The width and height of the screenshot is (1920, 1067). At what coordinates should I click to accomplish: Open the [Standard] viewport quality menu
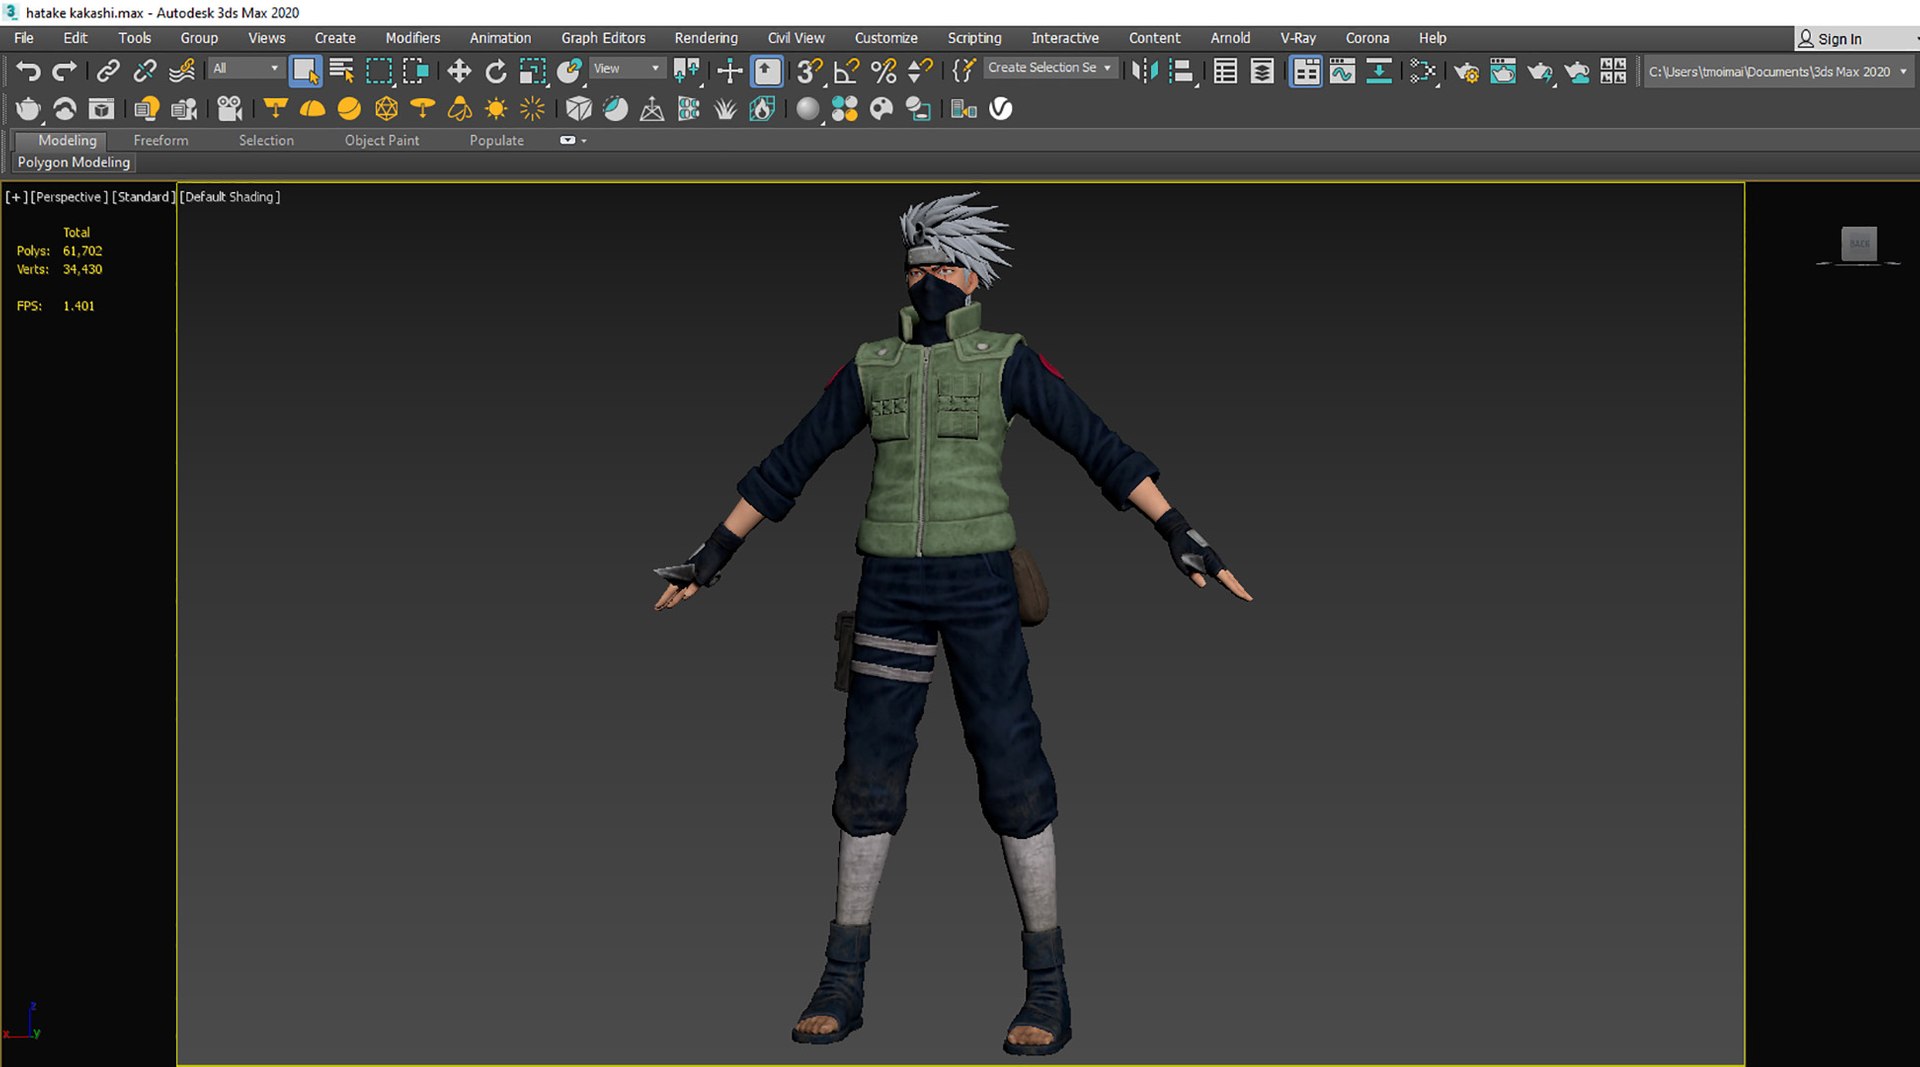coord(143,197)
